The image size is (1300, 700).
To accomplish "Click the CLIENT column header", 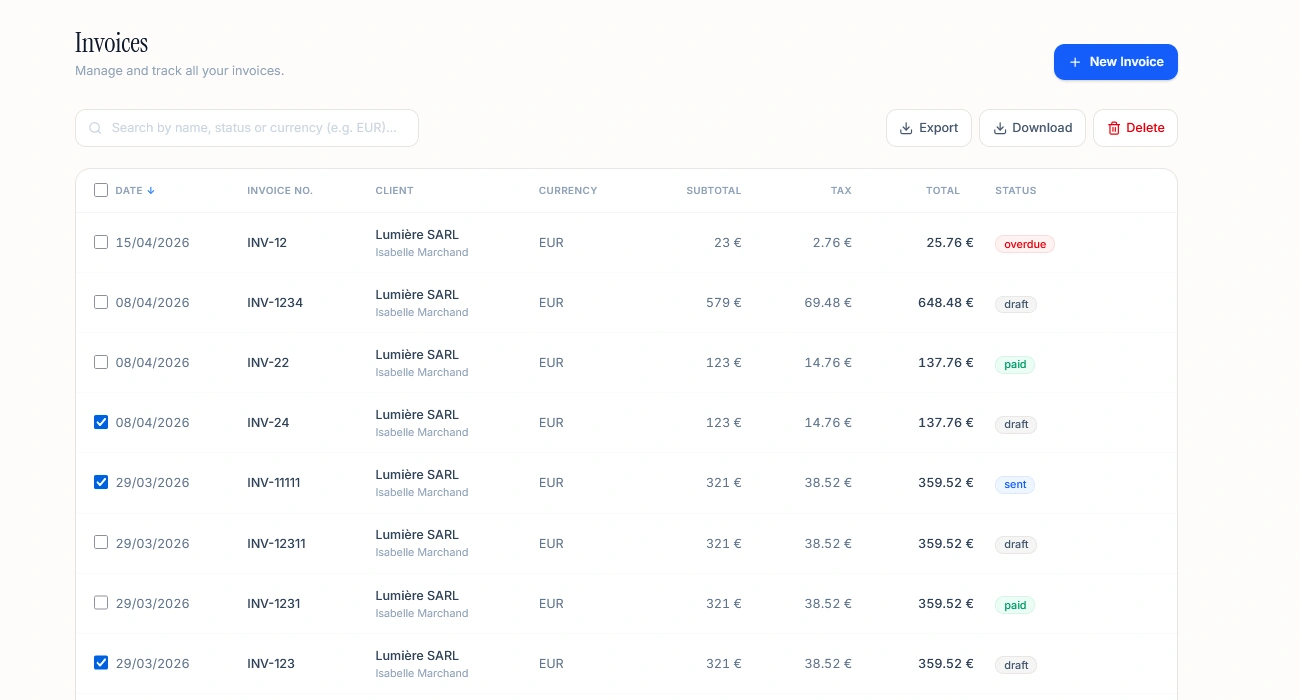I will (394, 190).
